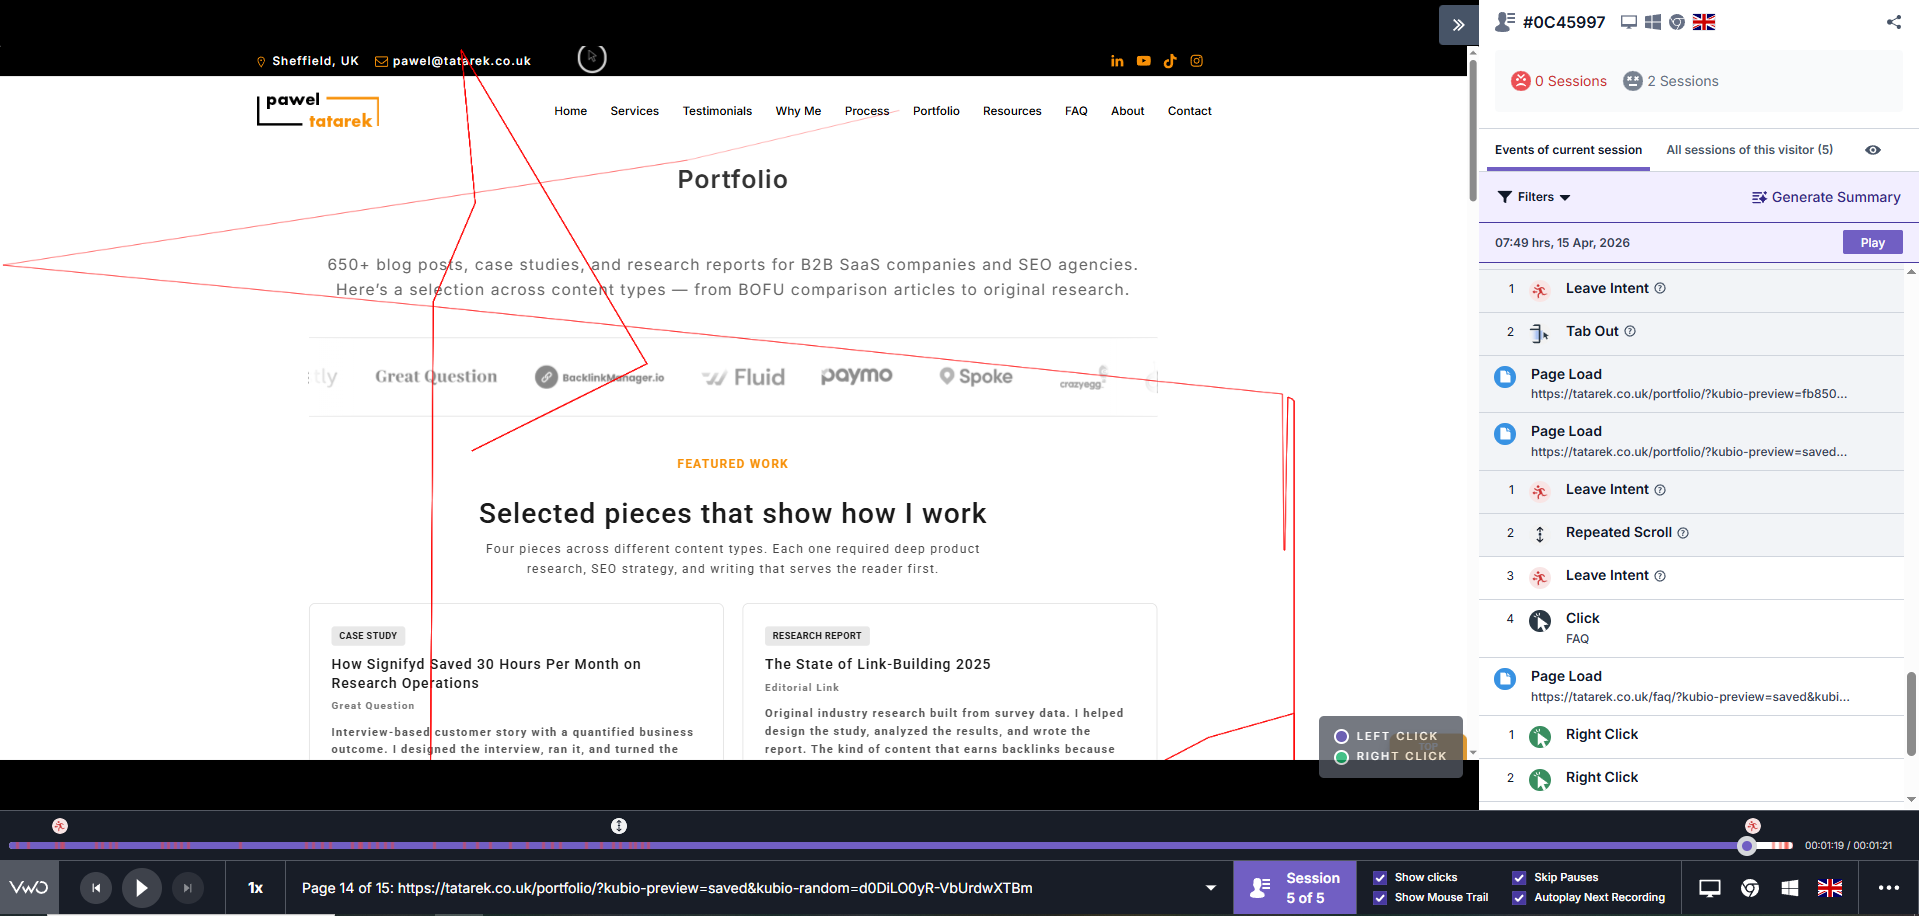This screenshot has width=1919, height=916.
Task: Switch to the All sessions of this visitor tab
Action: (x=1749, y=150)
